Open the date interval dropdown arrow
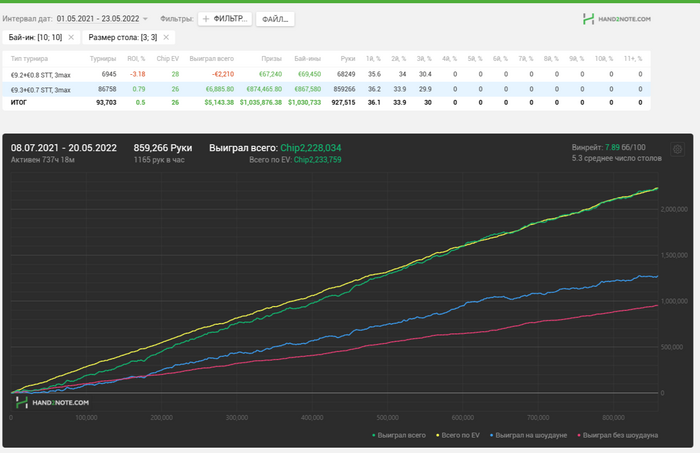This screenshot has height=453, width=700. [145, 19]
